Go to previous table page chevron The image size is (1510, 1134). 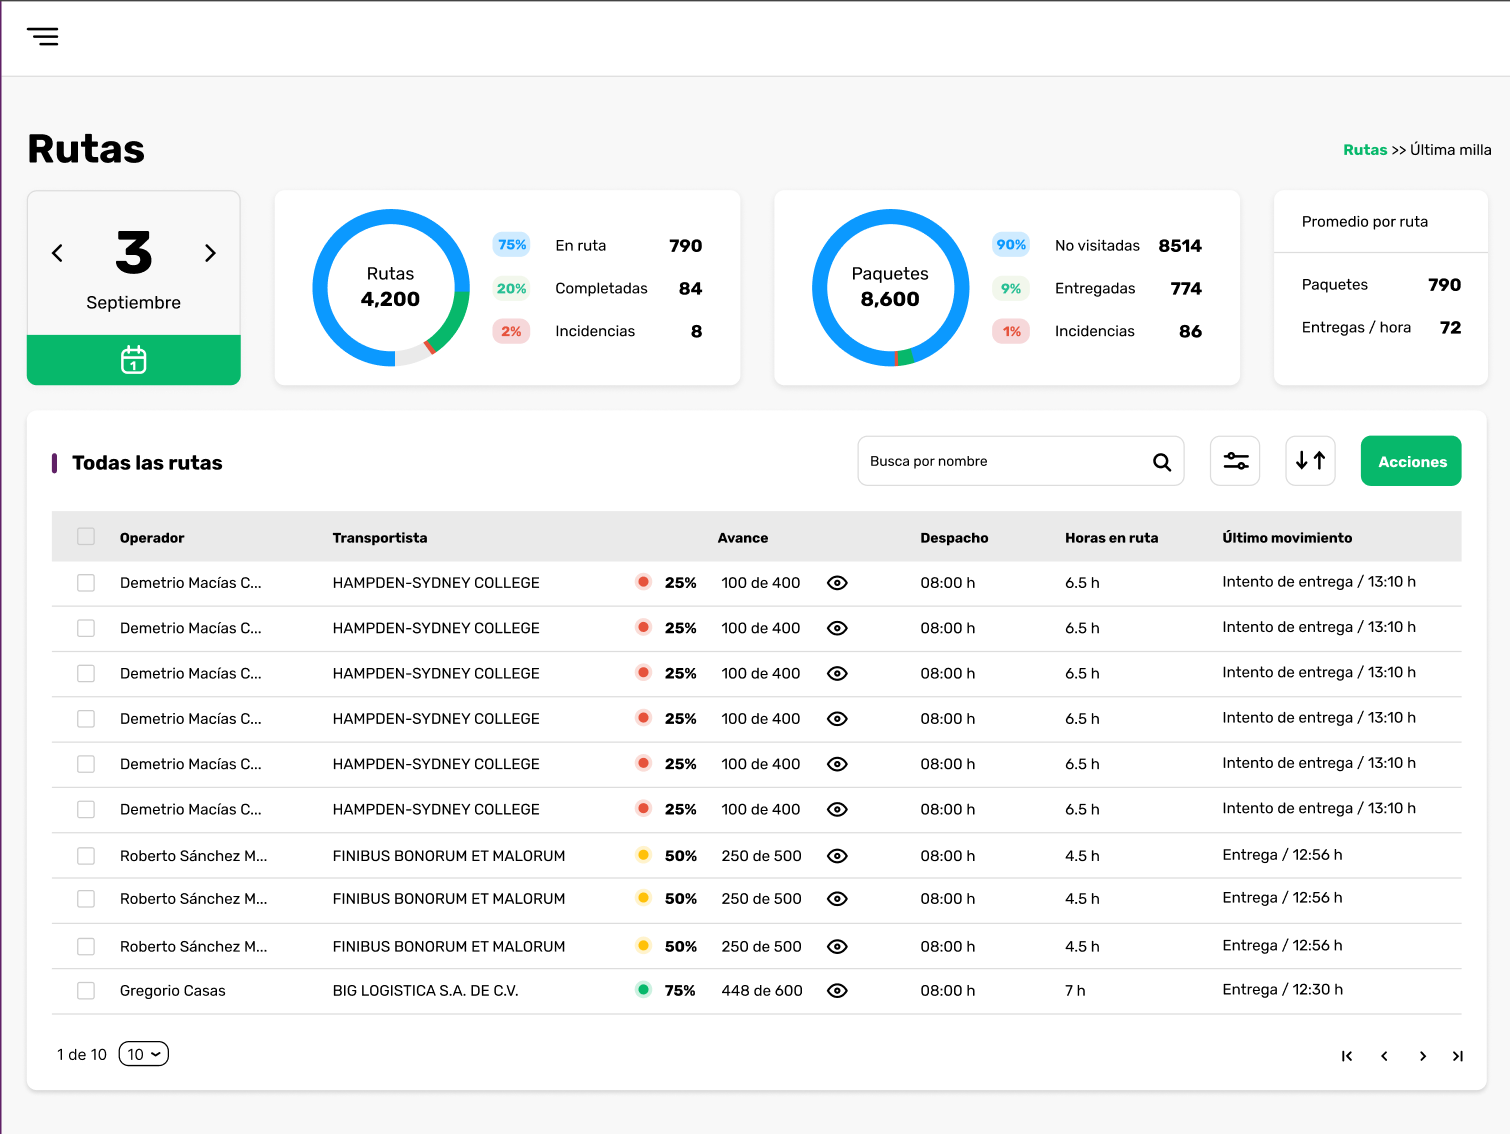point(1384,1056)
